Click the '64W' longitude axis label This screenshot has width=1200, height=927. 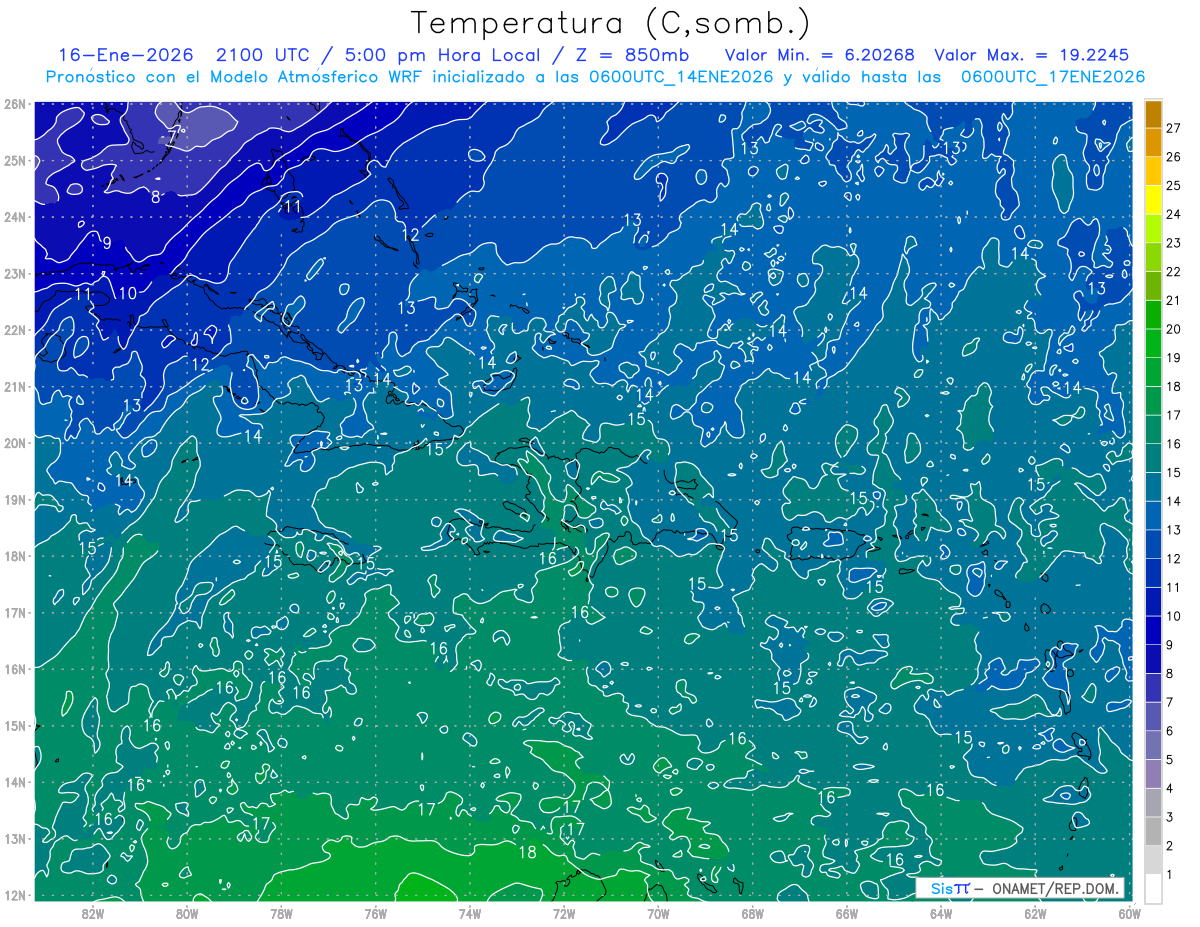[941, 912]
